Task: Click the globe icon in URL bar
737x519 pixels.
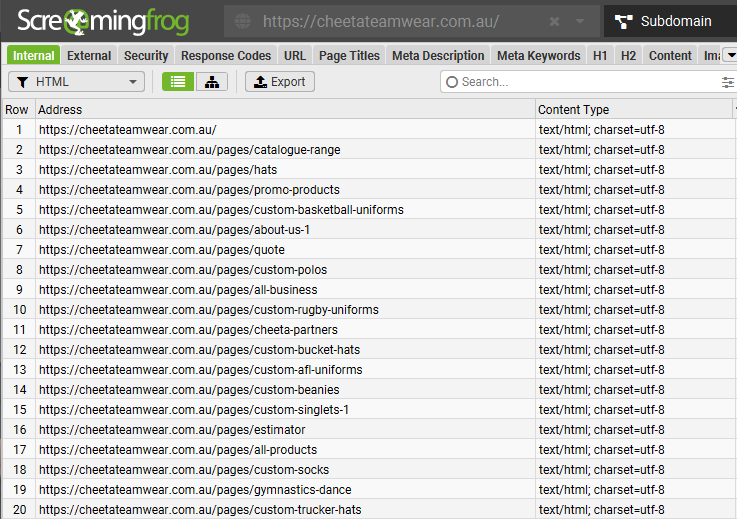Action: click(243, 21)
